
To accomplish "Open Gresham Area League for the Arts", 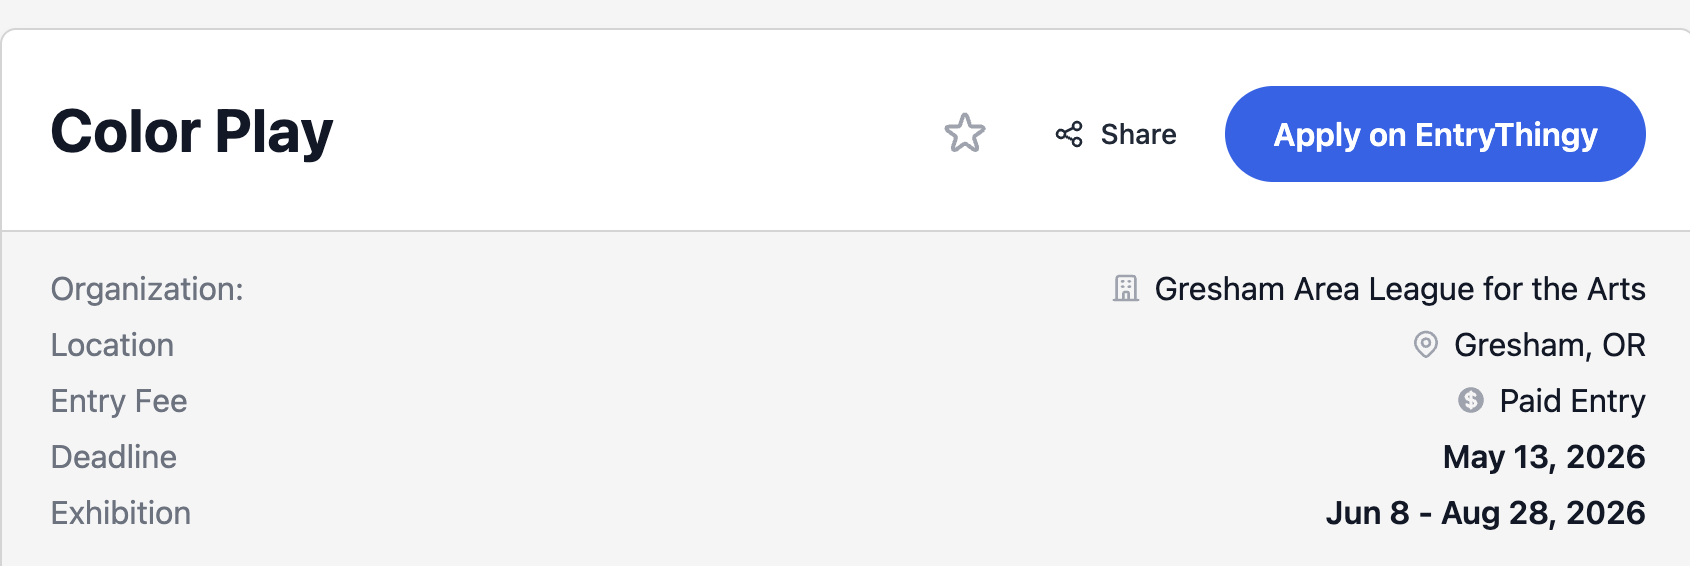I will 1399,289.
